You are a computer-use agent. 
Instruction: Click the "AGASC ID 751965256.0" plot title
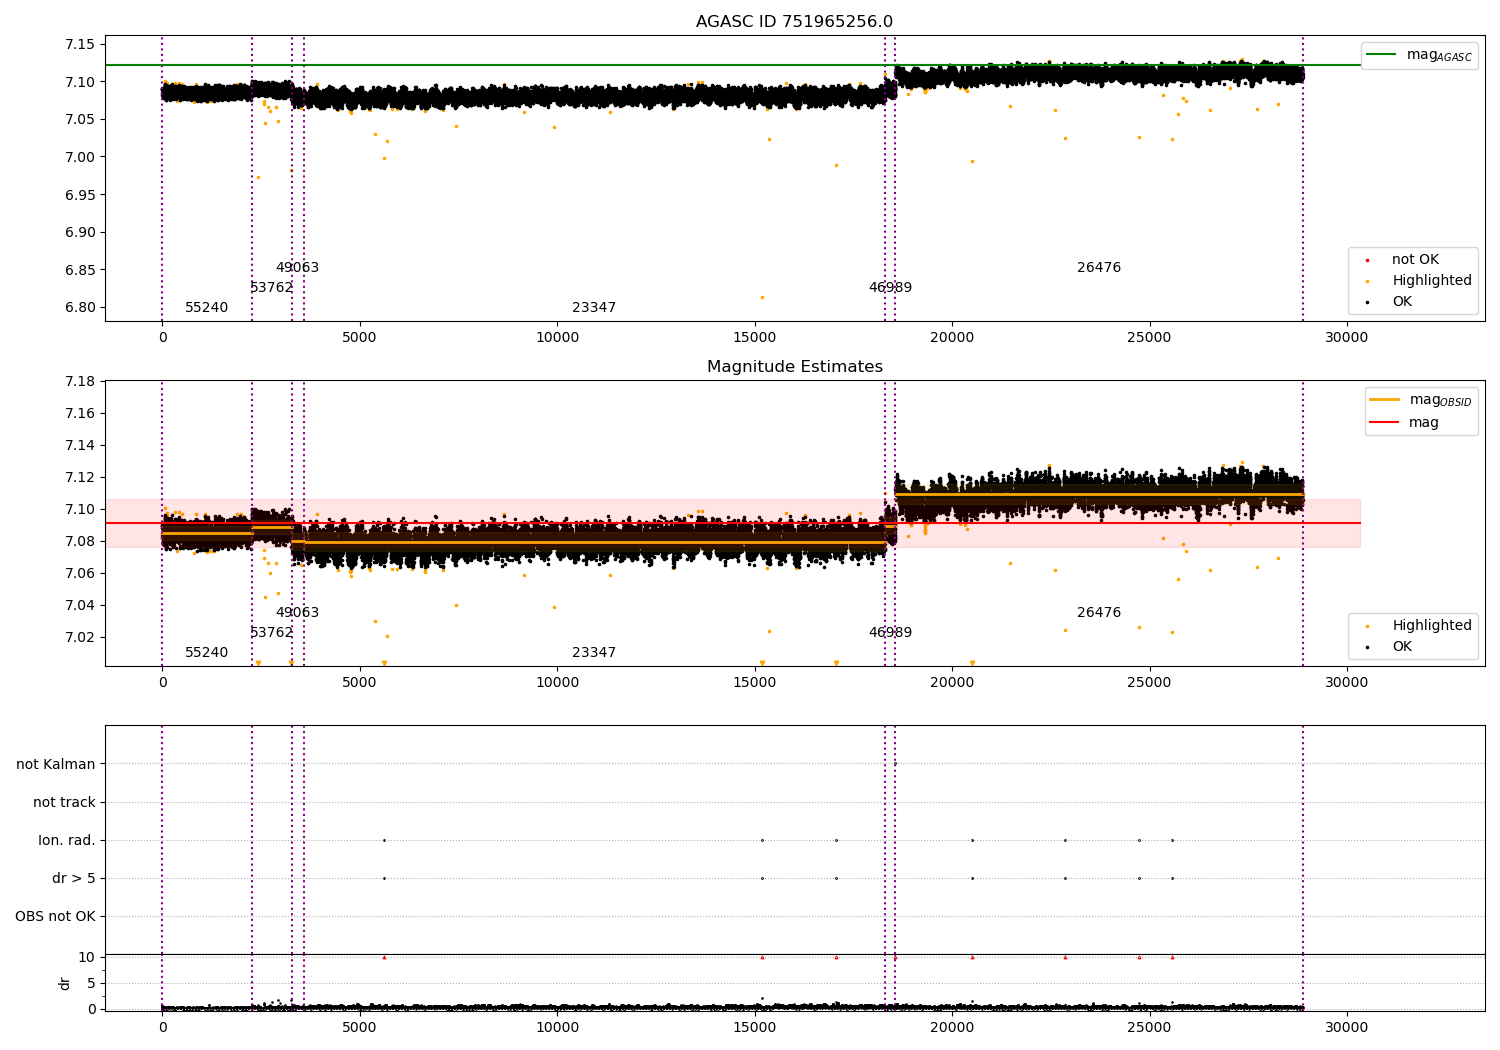794,22
